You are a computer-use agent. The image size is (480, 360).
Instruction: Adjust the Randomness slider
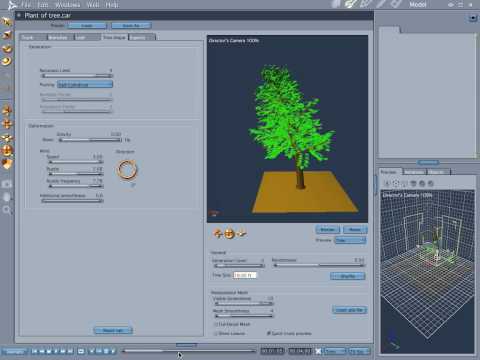coord(319,265)
